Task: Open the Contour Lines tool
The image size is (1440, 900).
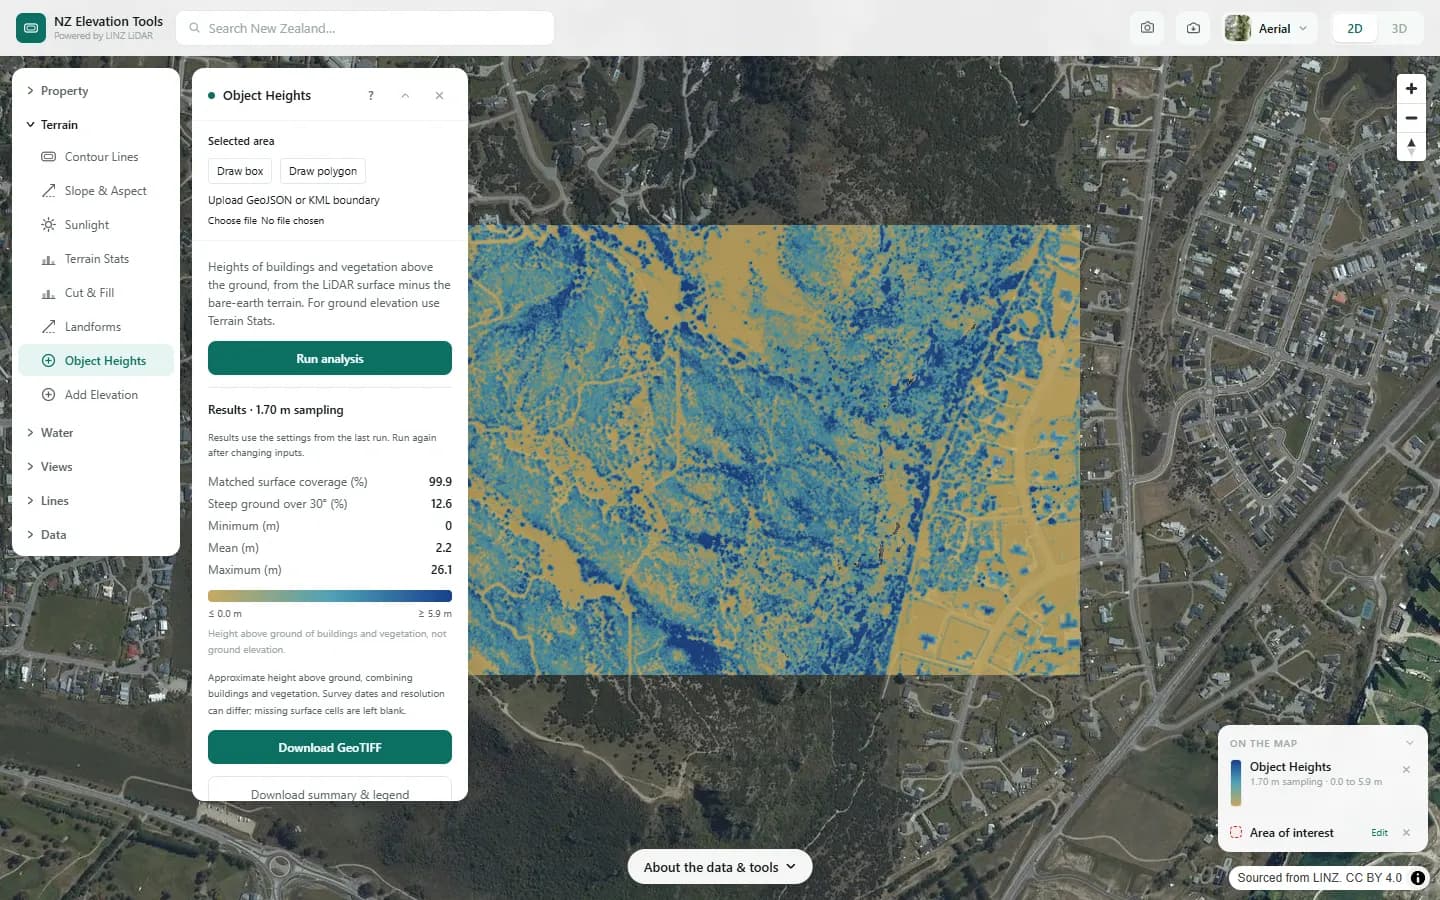Action: pos(96,157)
